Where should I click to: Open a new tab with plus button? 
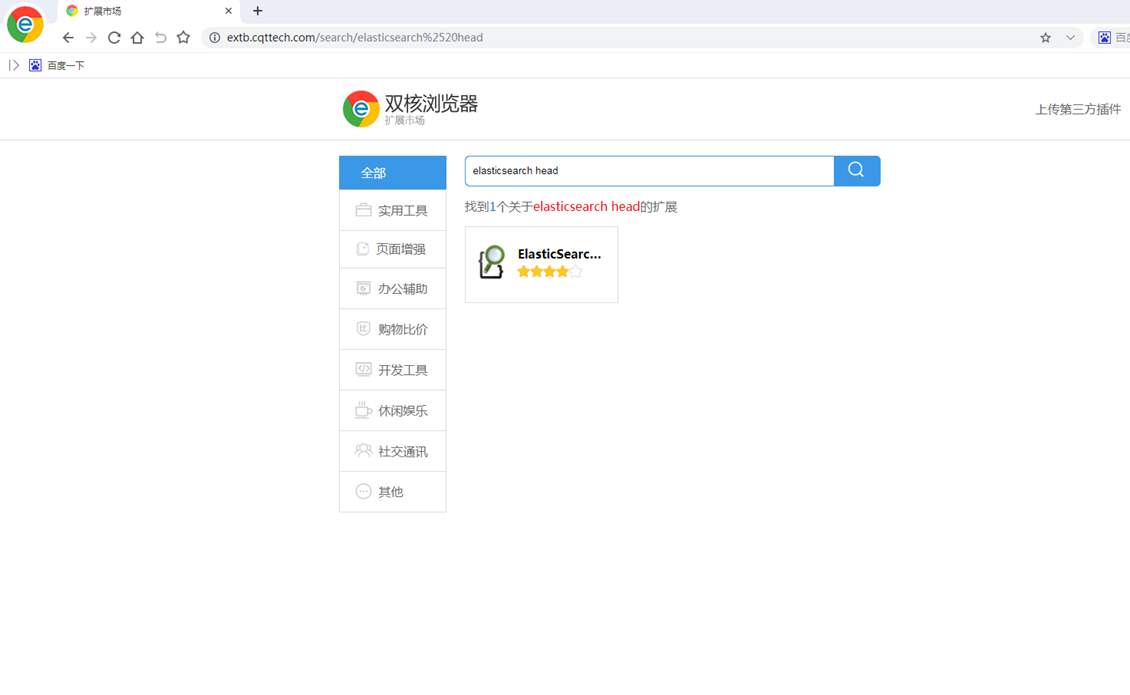[x=257, y=11]
